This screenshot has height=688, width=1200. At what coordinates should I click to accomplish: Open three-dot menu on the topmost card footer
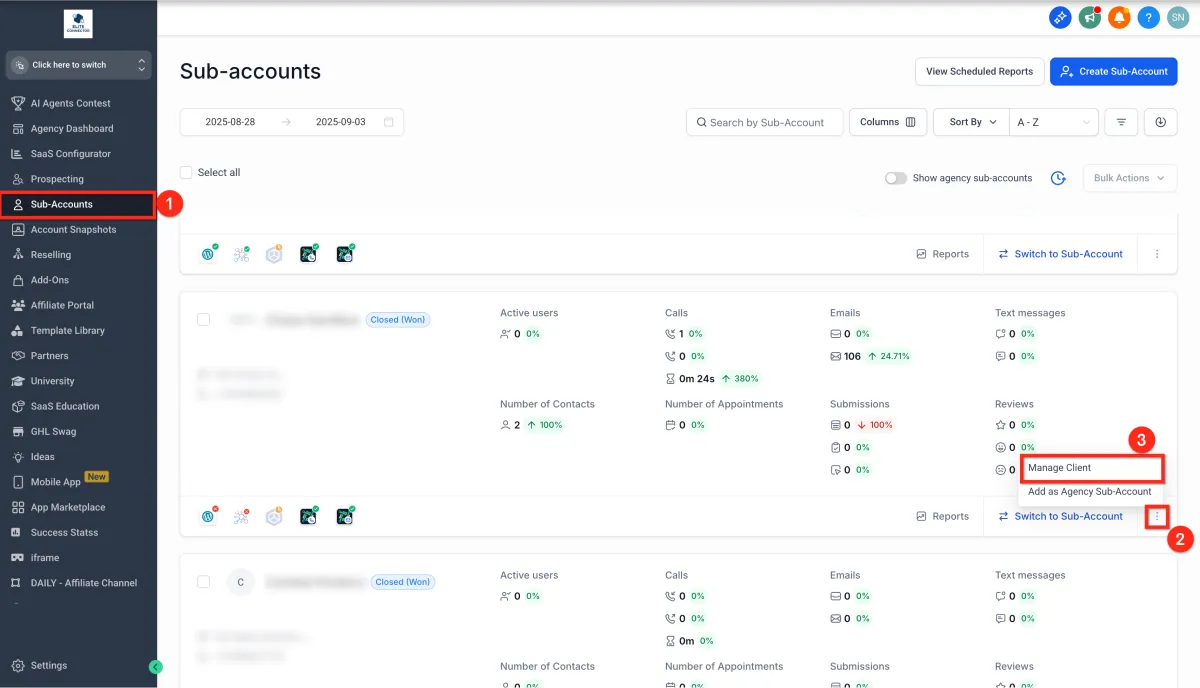coord(1157,254)
